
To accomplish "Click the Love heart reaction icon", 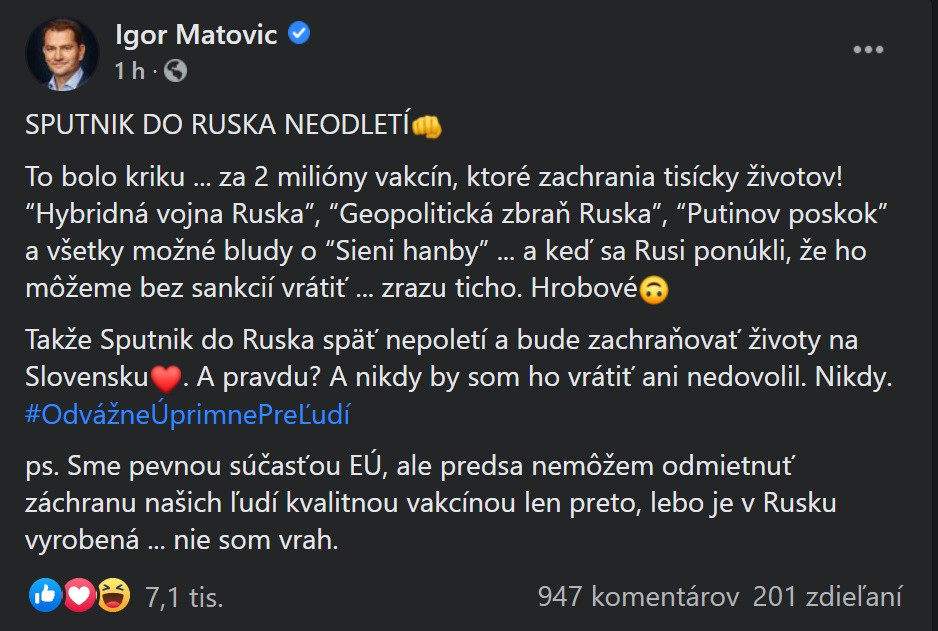I will click(x=79, y=597).
